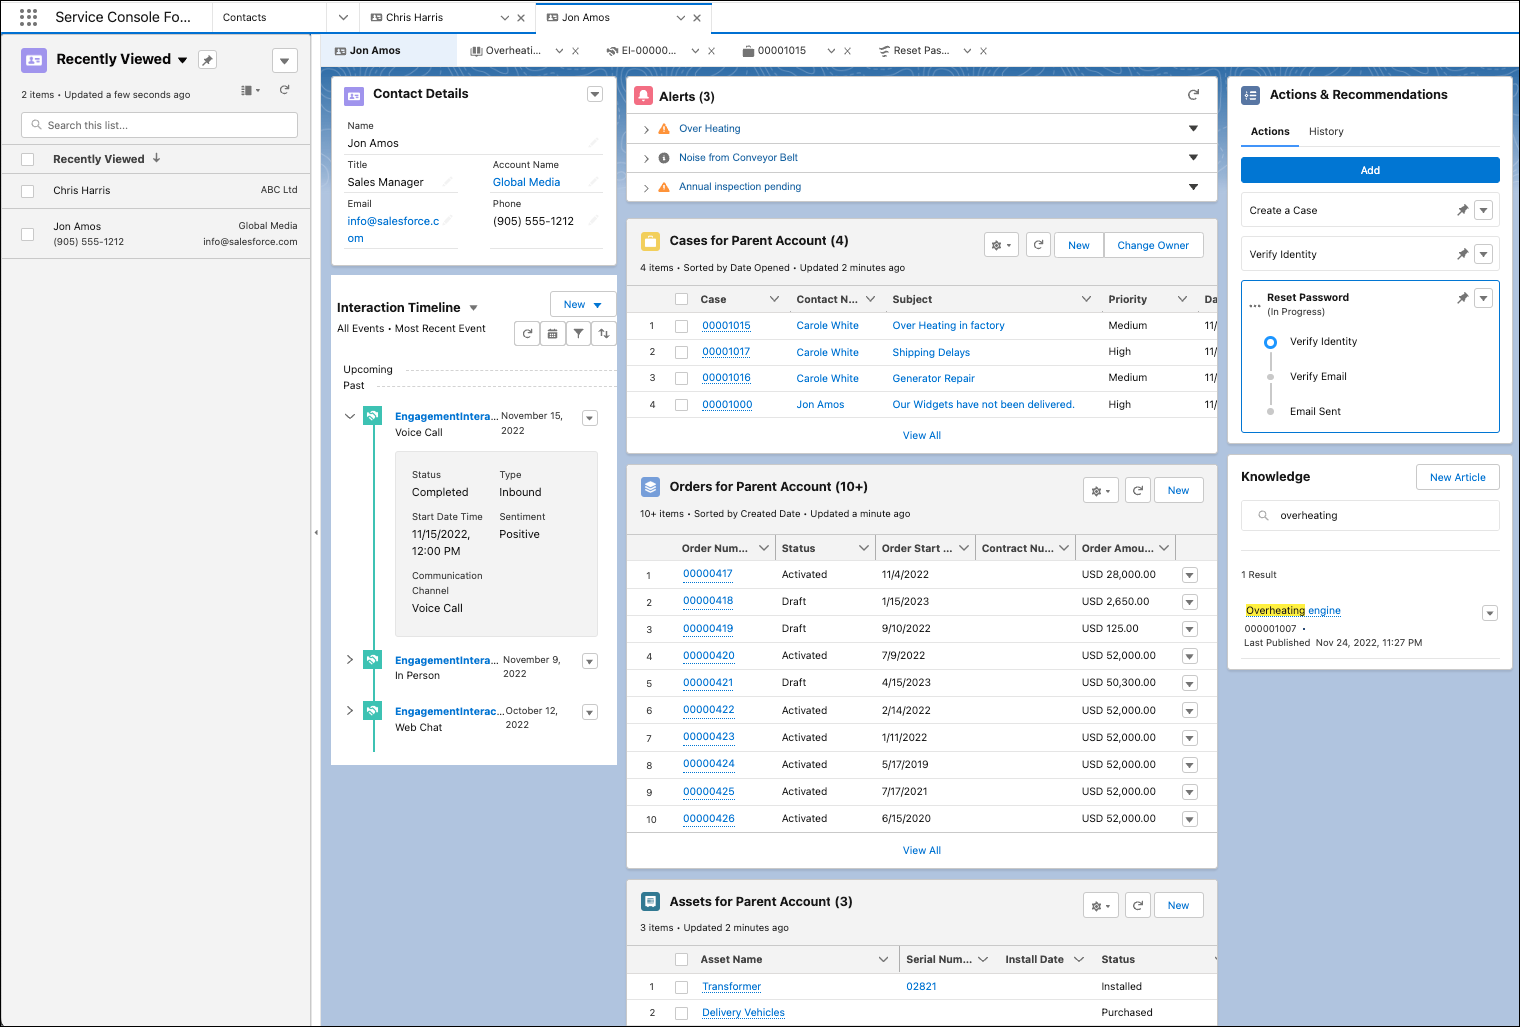
Task: Refresh the Alerts panel
Action: (1193, 95)
